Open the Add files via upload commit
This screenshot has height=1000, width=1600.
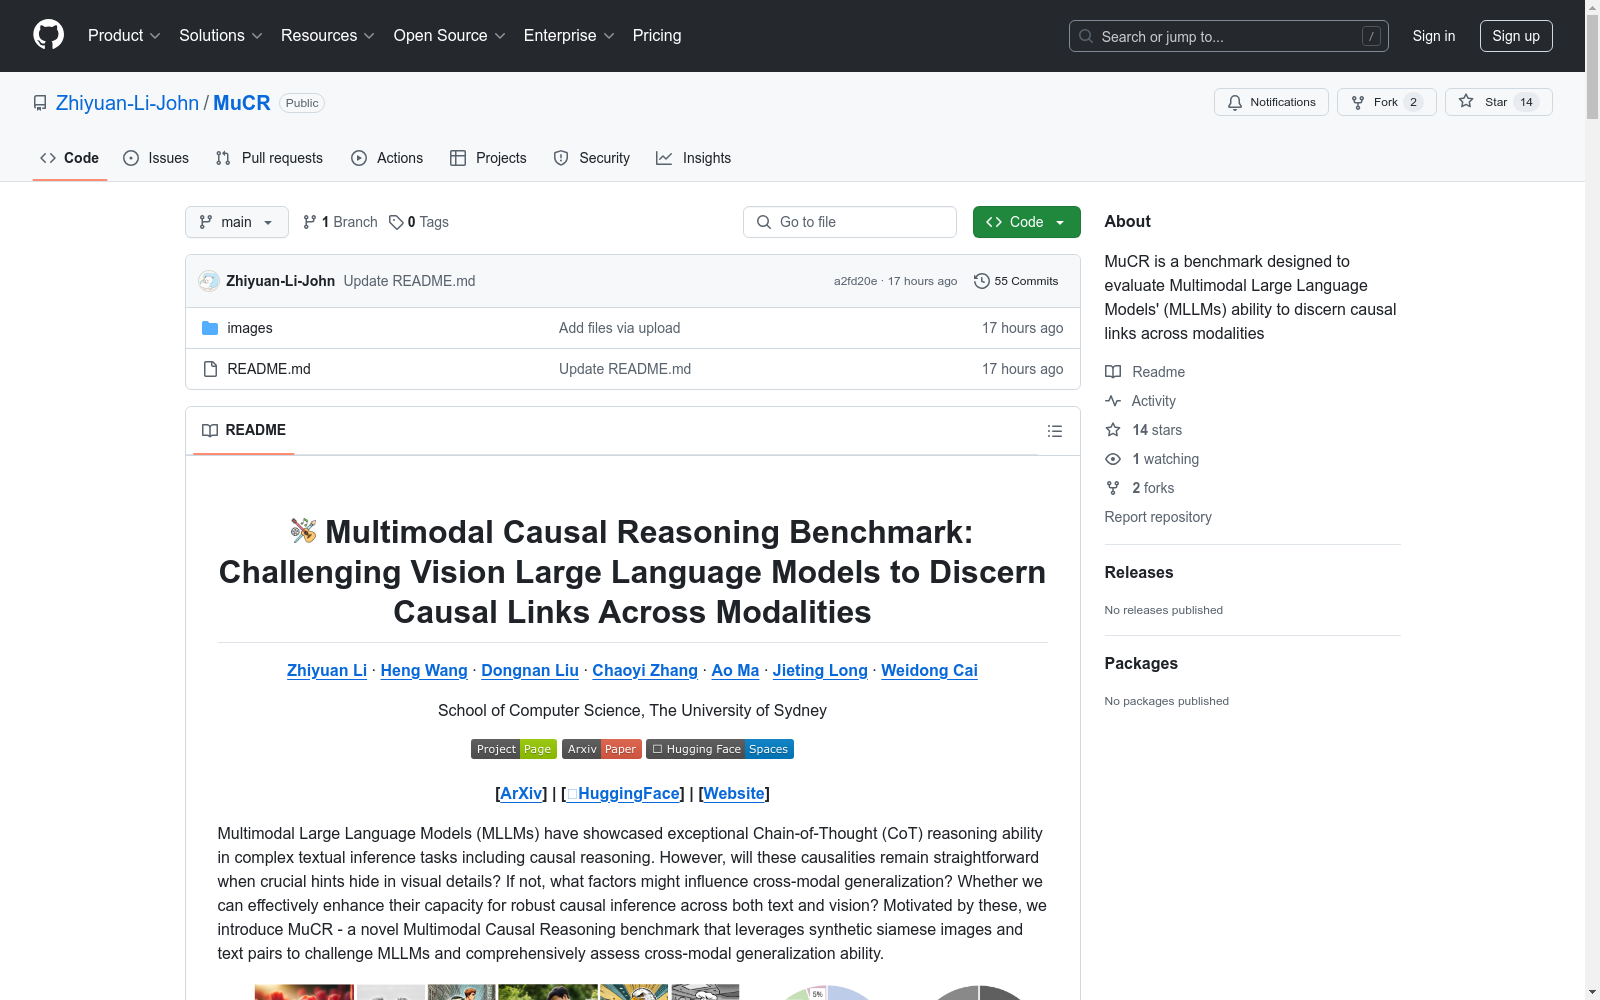[620, 328]
